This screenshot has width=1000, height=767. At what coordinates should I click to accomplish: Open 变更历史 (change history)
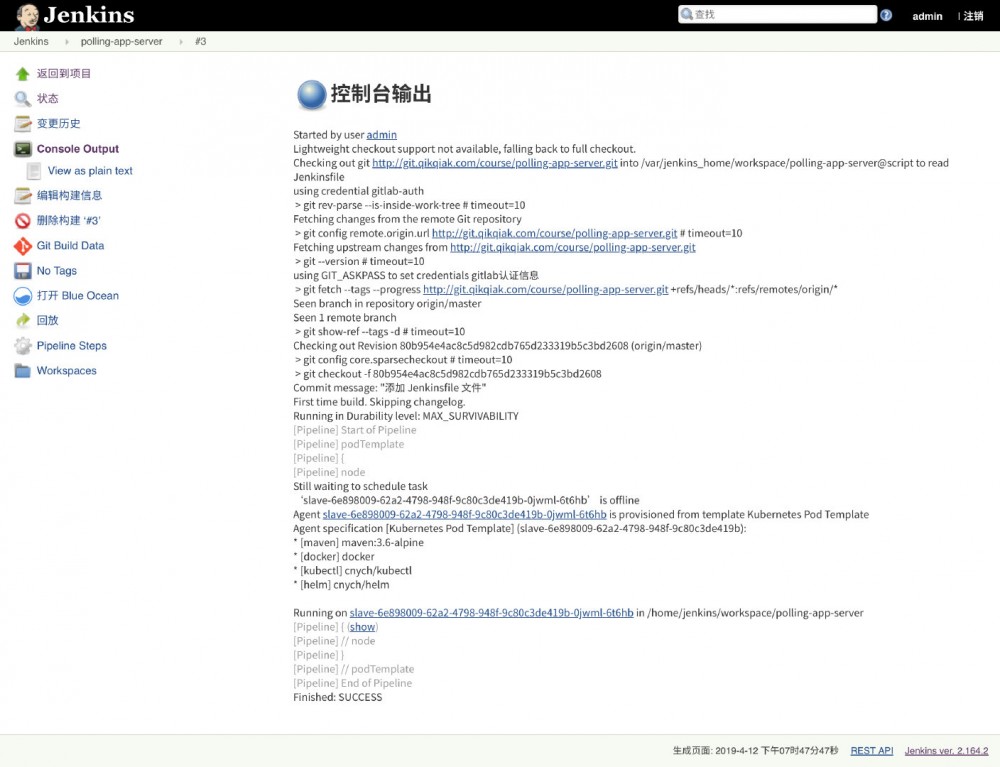(x=56, y=123)
